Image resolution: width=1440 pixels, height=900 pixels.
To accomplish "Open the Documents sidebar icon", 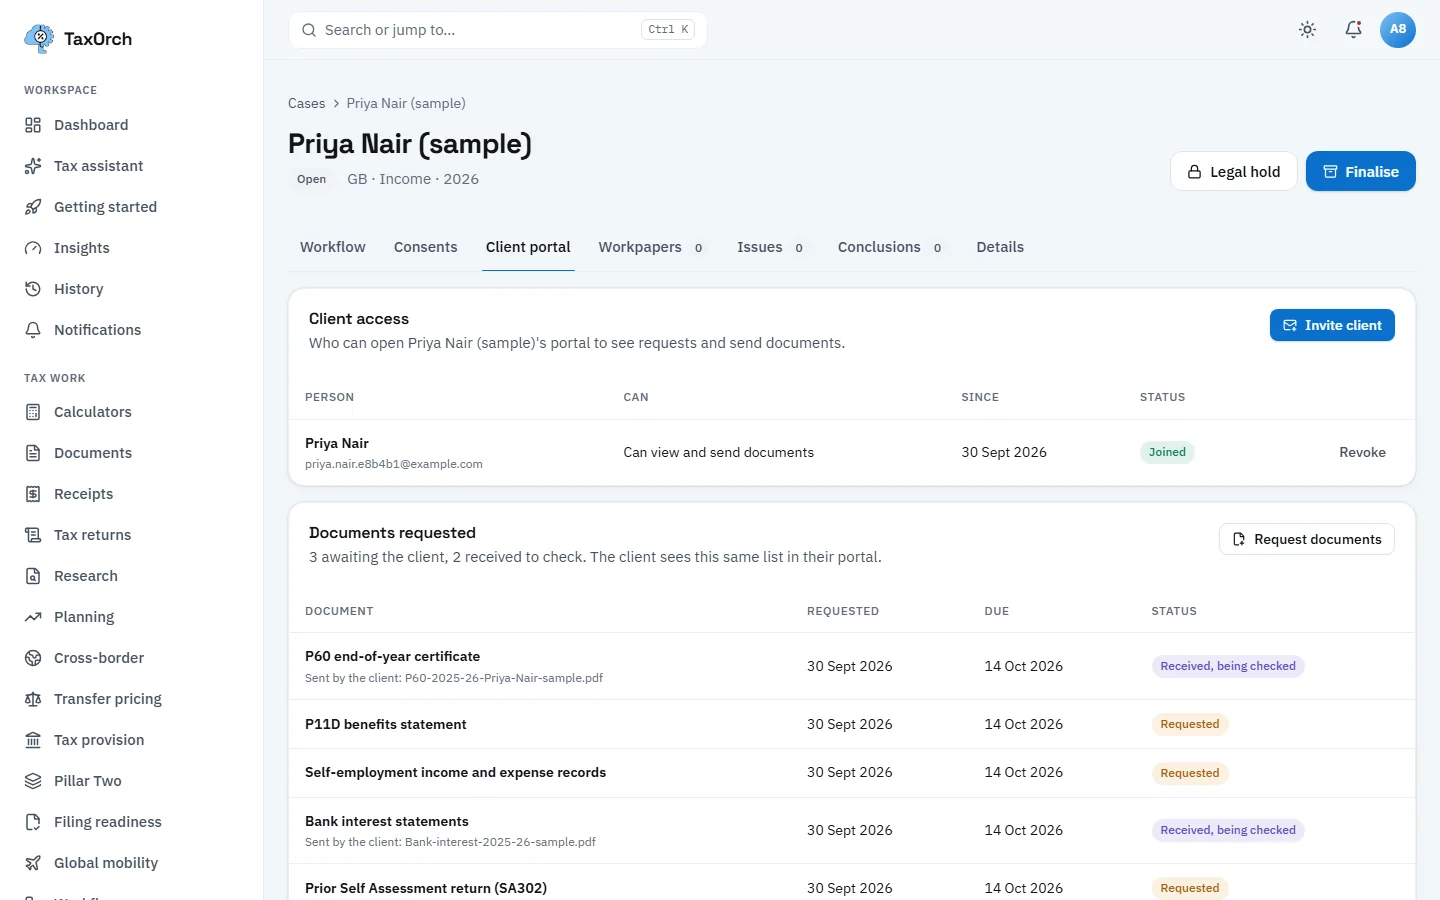I will point(33,453).
